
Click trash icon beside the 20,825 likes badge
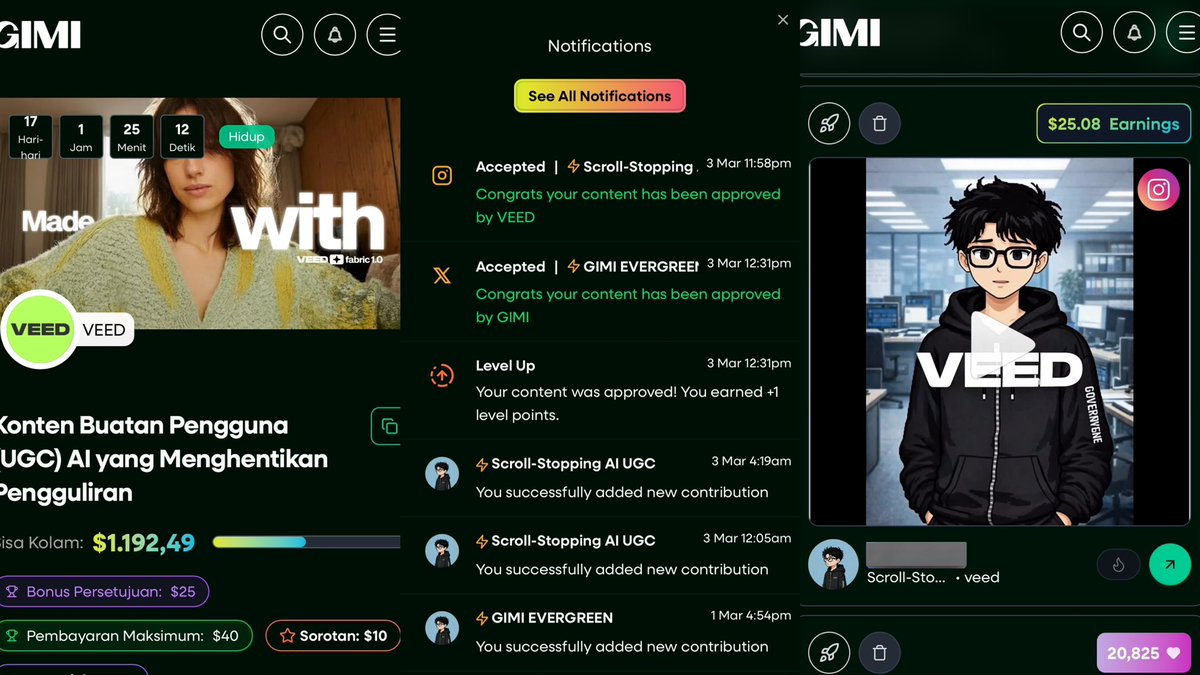880,653
